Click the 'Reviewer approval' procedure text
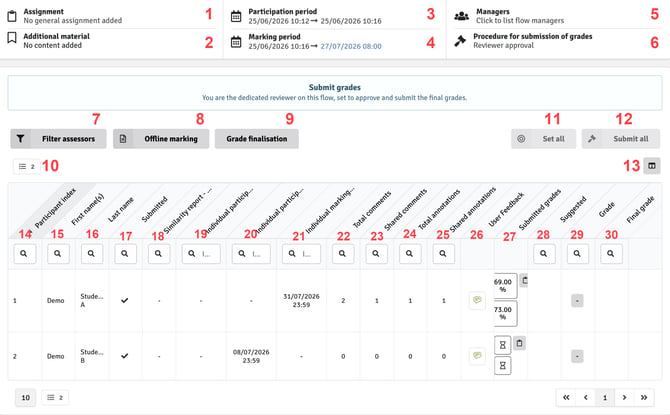The image size is (670, 415). [503, 45]
